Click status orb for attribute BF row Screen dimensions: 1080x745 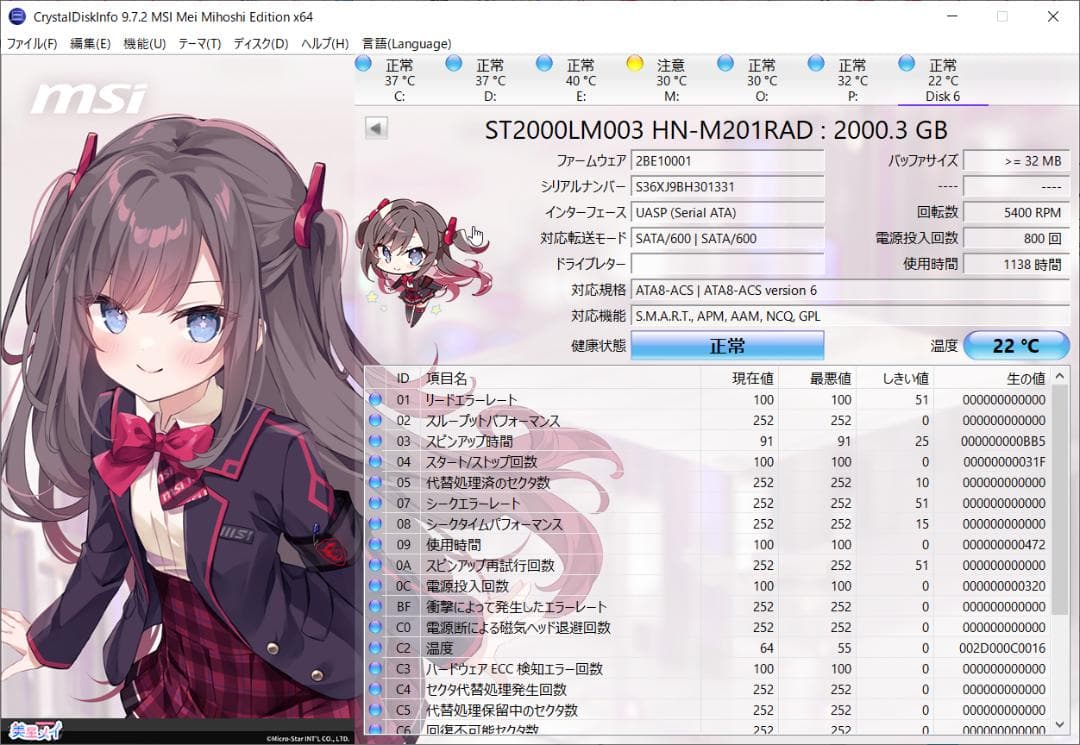click(375, 606)
